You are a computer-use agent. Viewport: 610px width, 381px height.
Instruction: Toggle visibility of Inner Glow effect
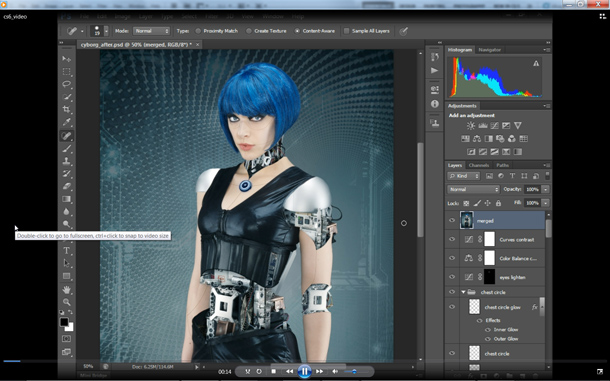click(x=487, y=330)
